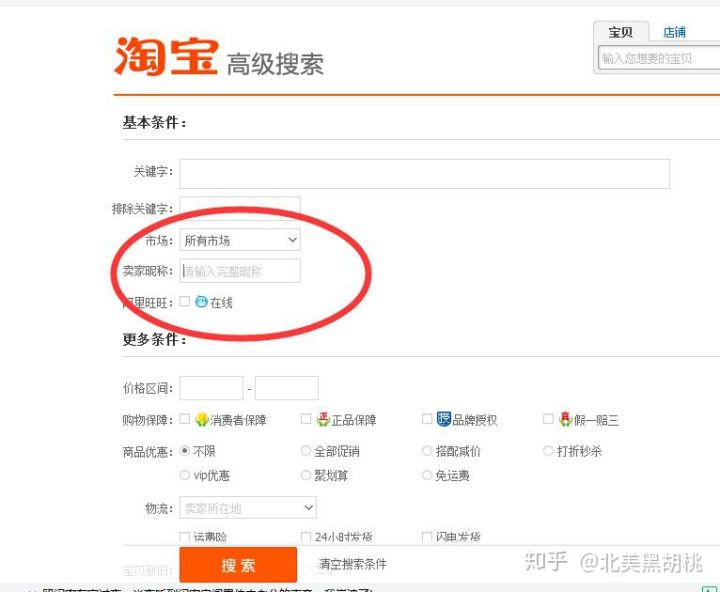Viewport: 720px width, 592px height.
Task: Tick the 24小时发货 checkbox
Action: 306,537
